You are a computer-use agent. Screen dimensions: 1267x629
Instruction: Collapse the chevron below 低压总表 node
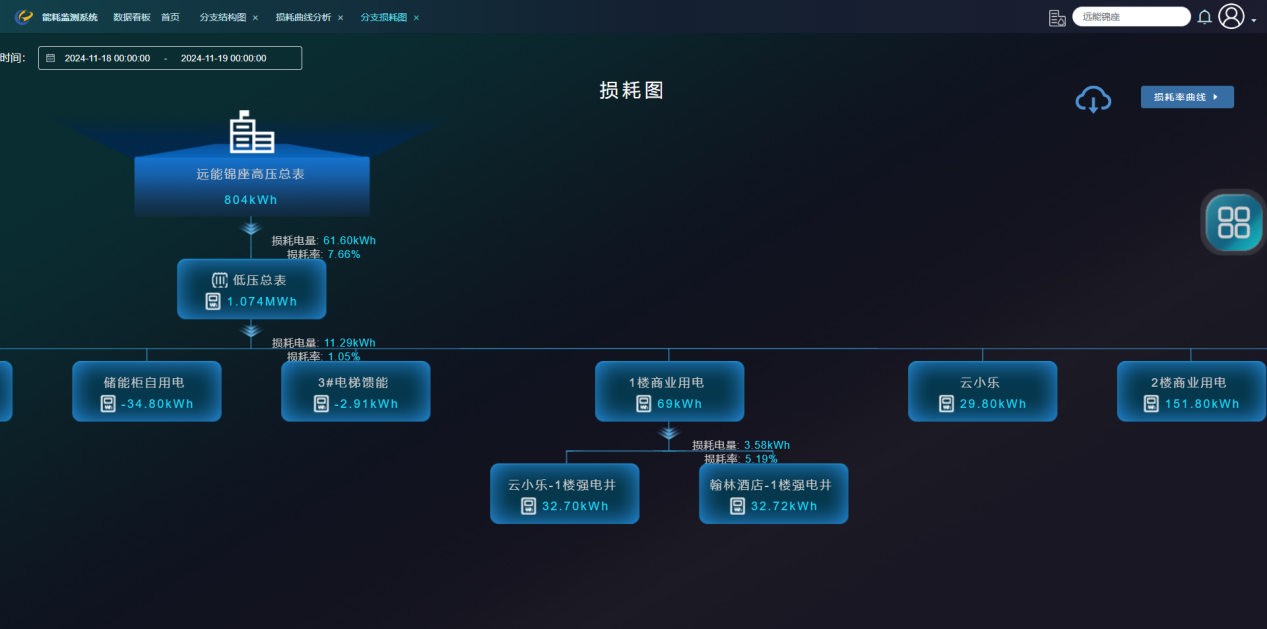tap(251, 331)
